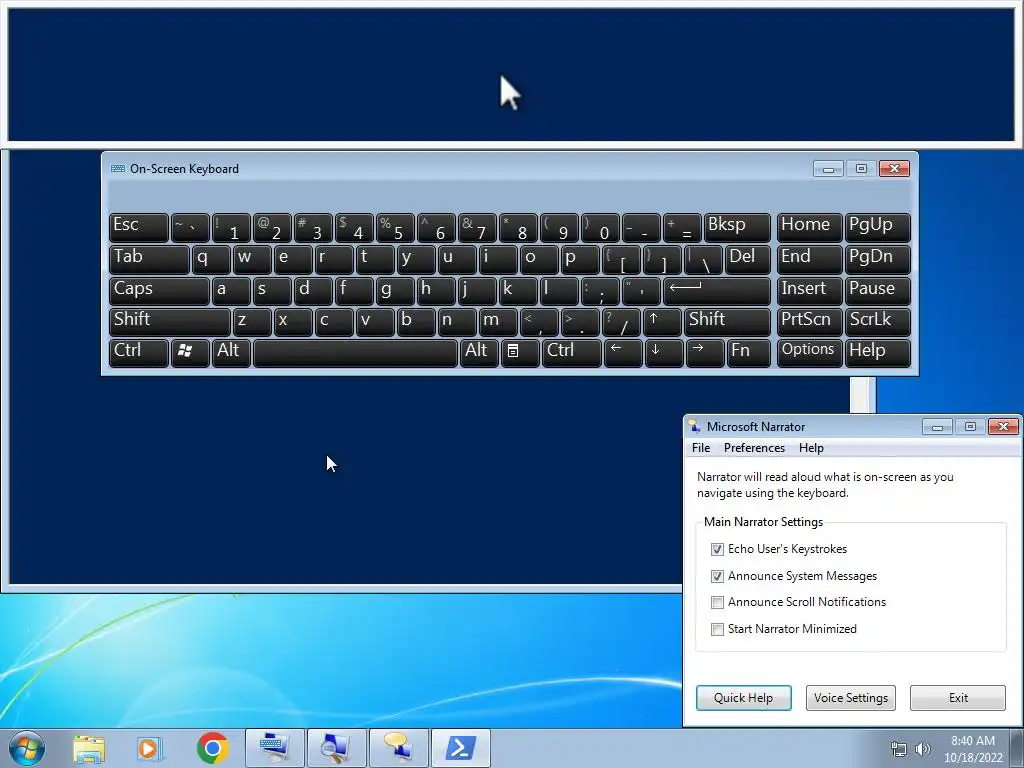Toggle the ScrLk key

point(877,322)
